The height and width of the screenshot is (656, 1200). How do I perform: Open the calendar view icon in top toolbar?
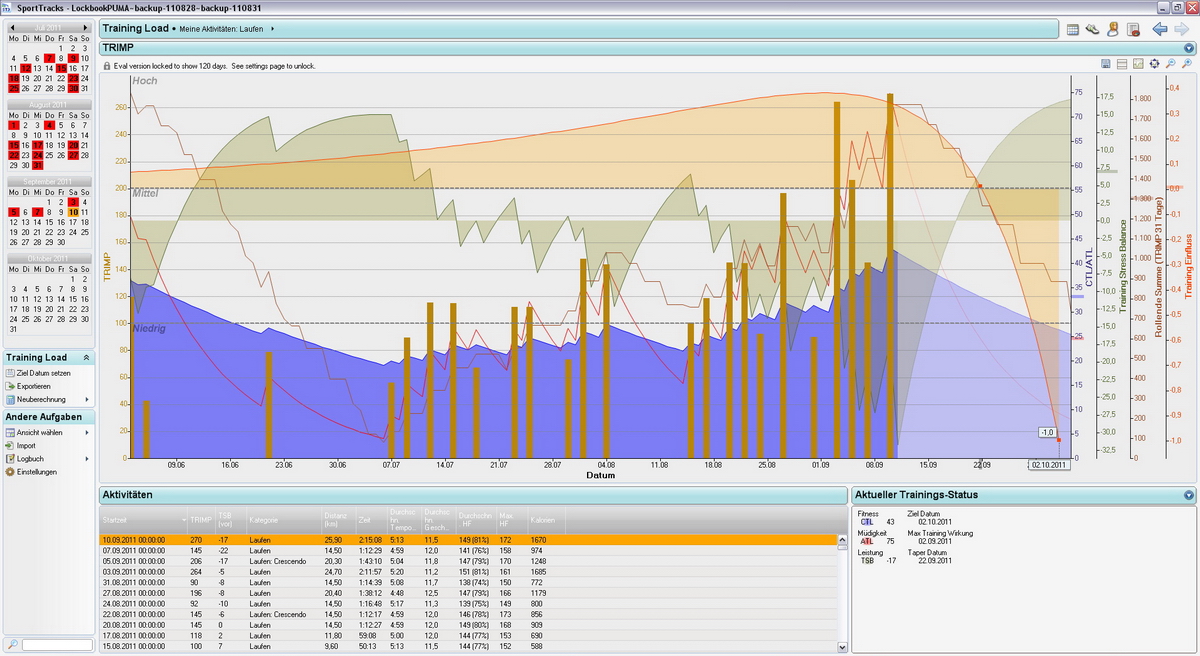1073,29
